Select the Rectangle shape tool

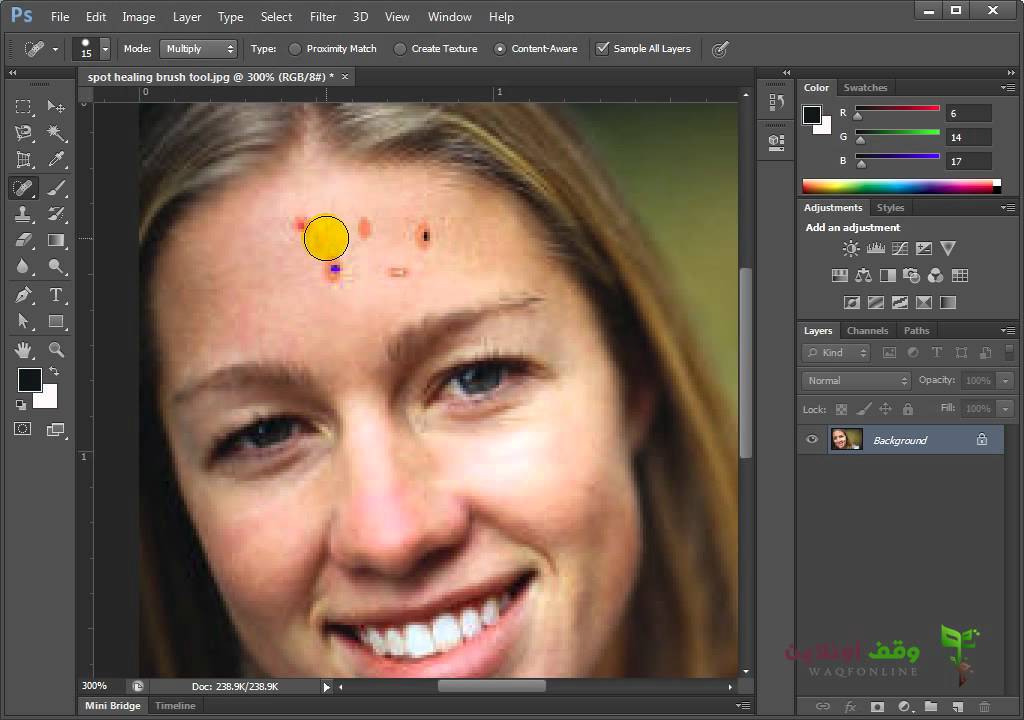pyautogui.click(x=56, y=321)
